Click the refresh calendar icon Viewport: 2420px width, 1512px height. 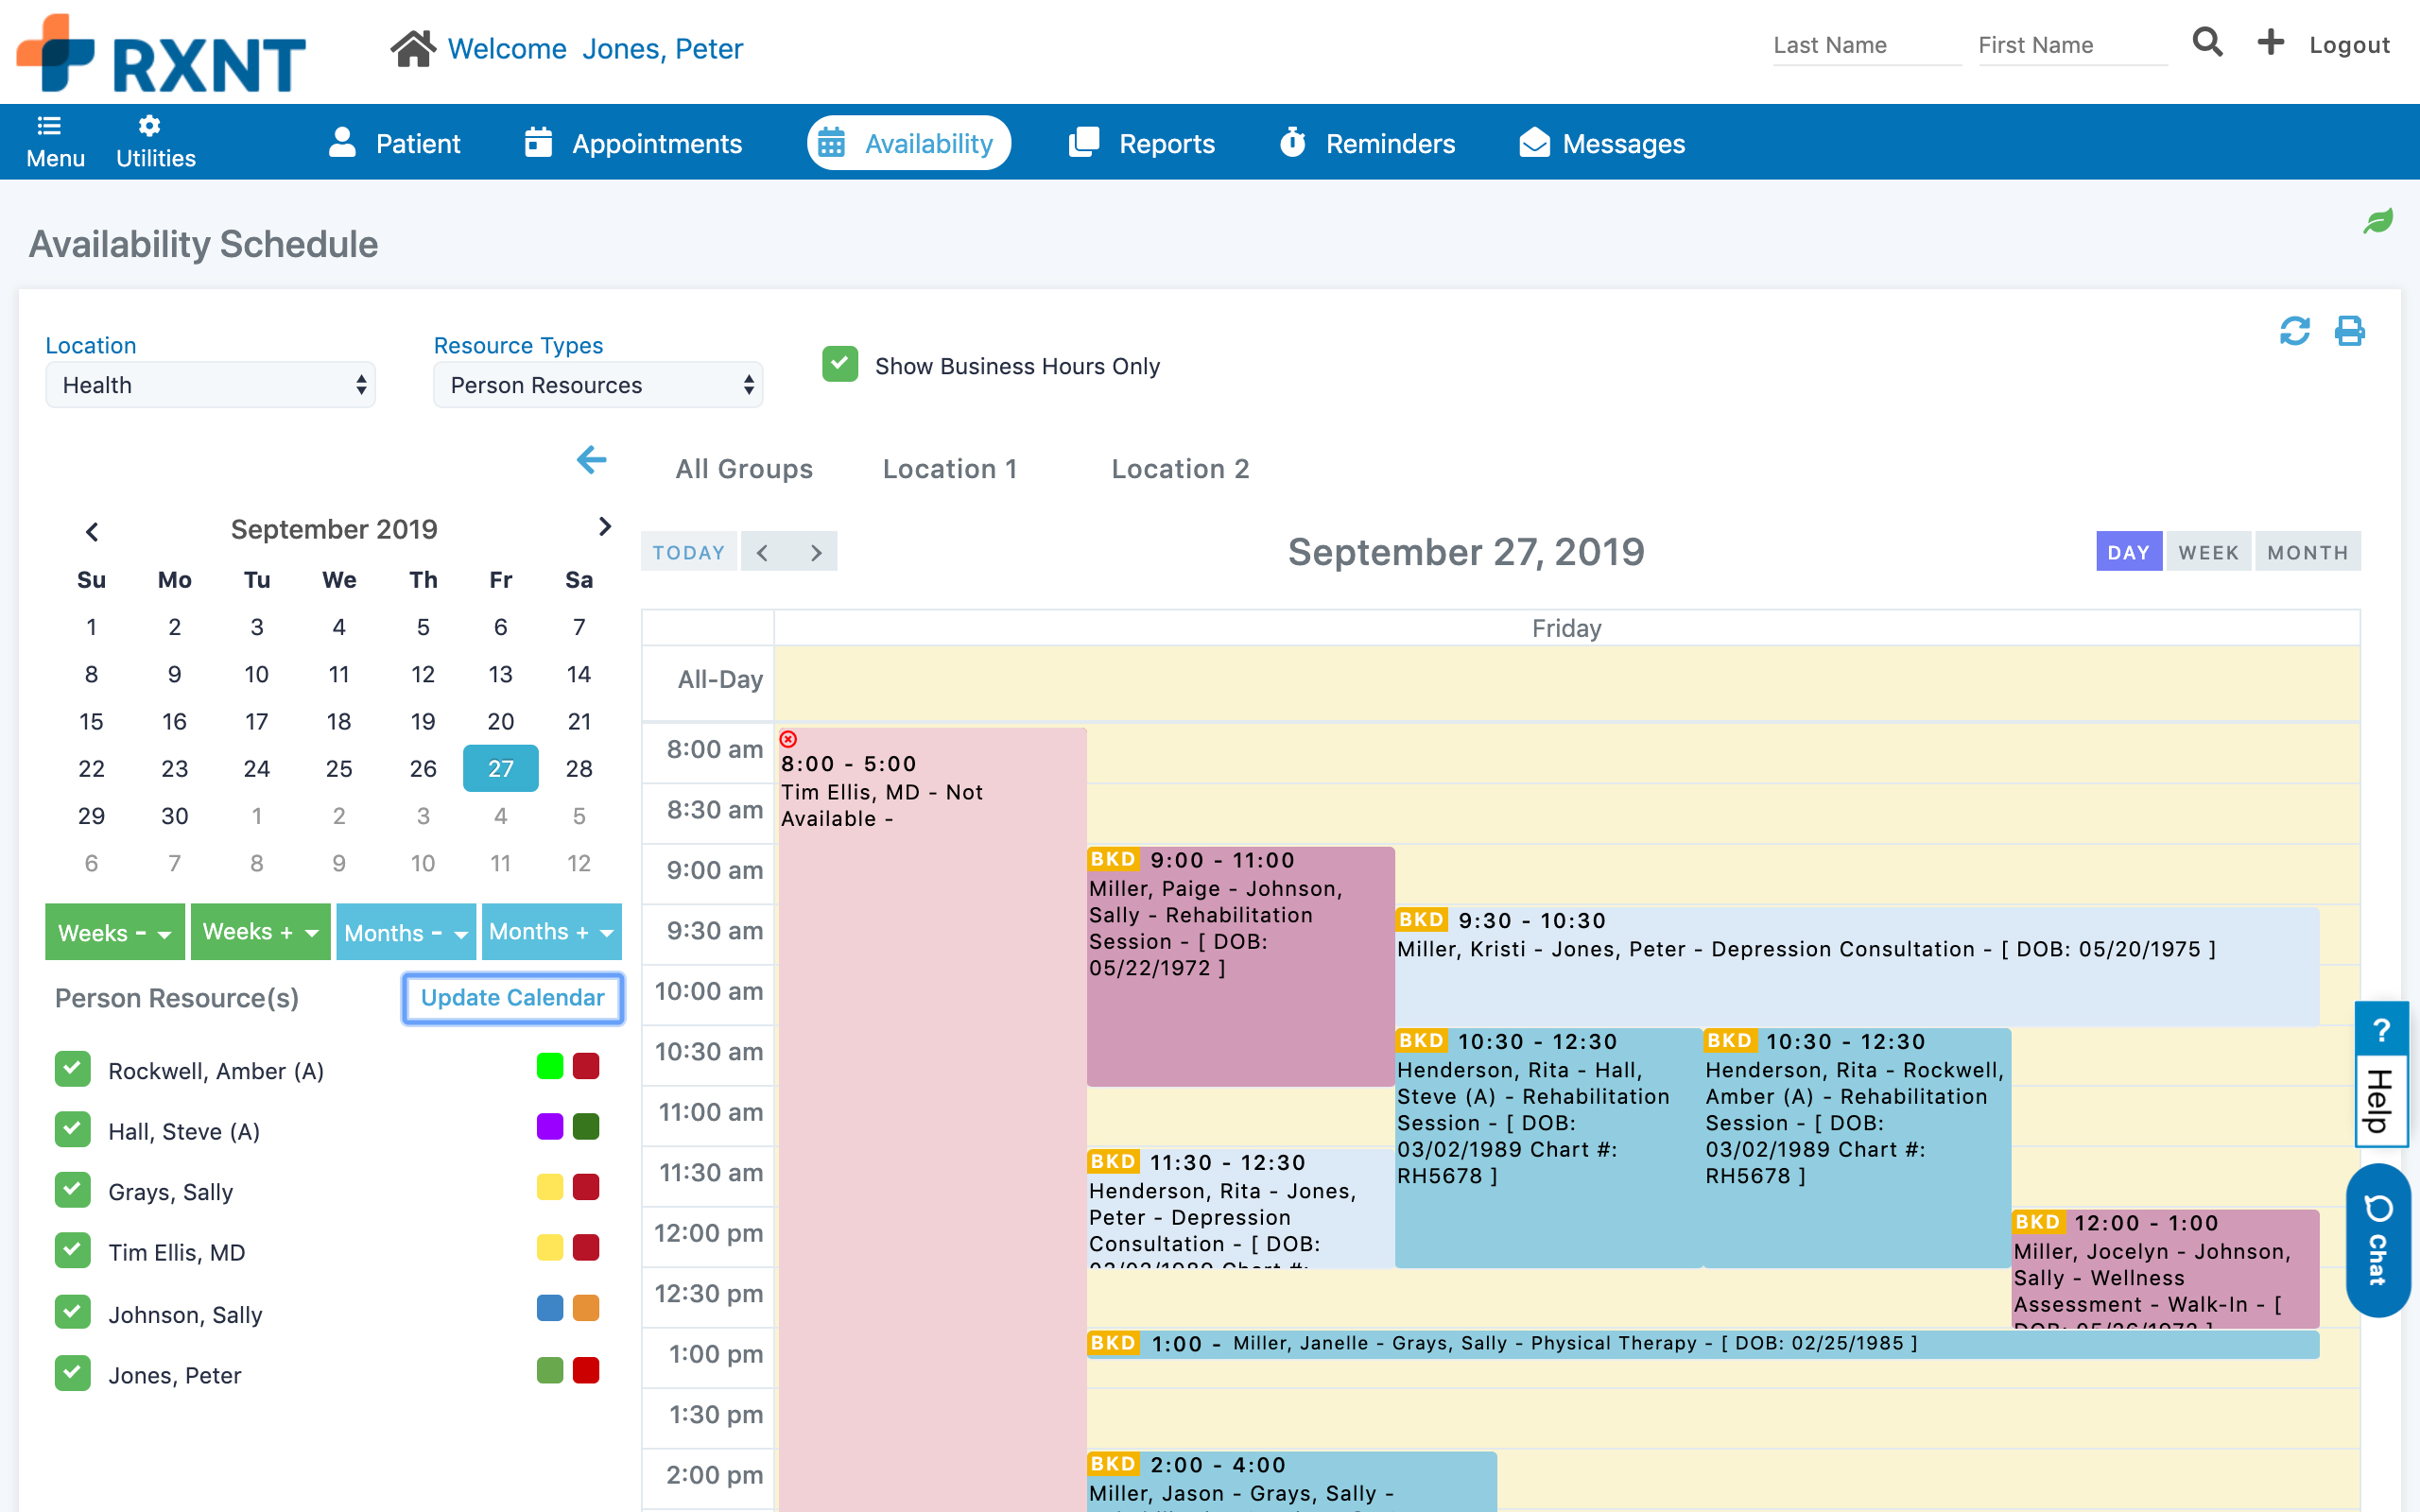tap(2294, 331)
